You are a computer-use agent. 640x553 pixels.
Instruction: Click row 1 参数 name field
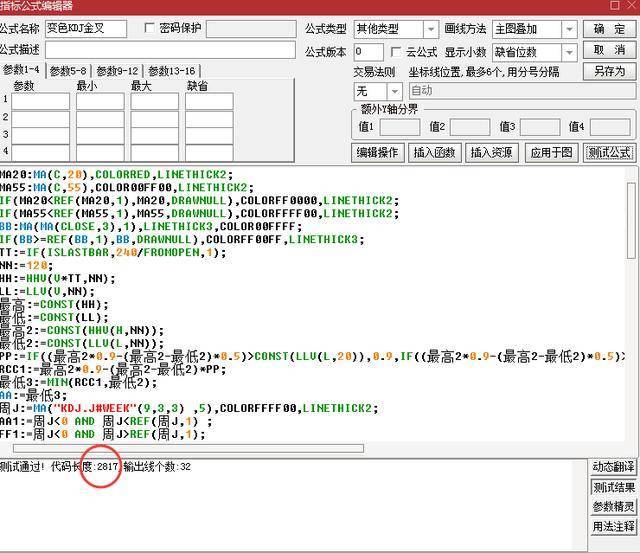tap(40, 101)
